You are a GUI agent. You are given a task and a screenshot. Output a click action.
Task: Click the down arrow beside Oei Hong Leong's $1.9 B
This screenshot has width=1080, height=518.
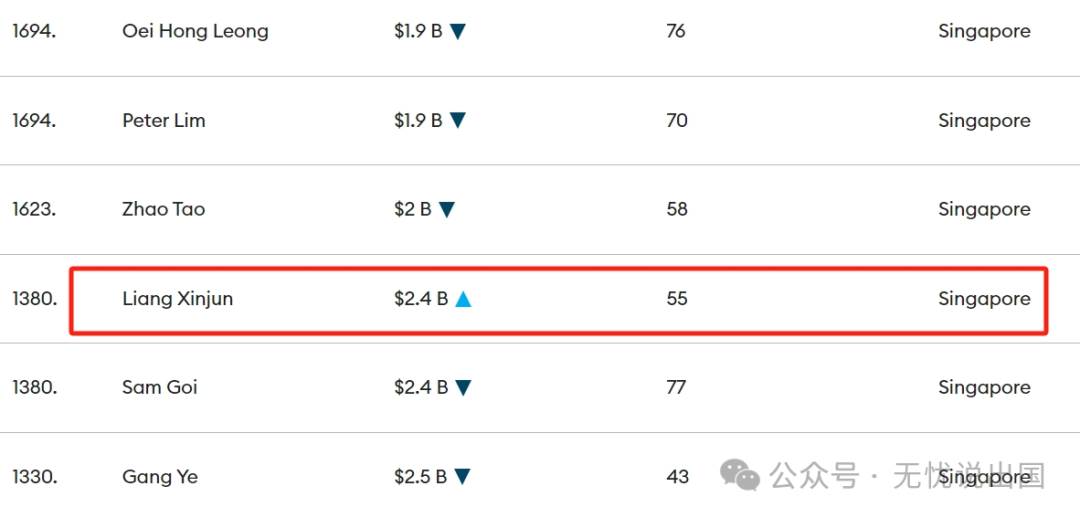(458, 32)
